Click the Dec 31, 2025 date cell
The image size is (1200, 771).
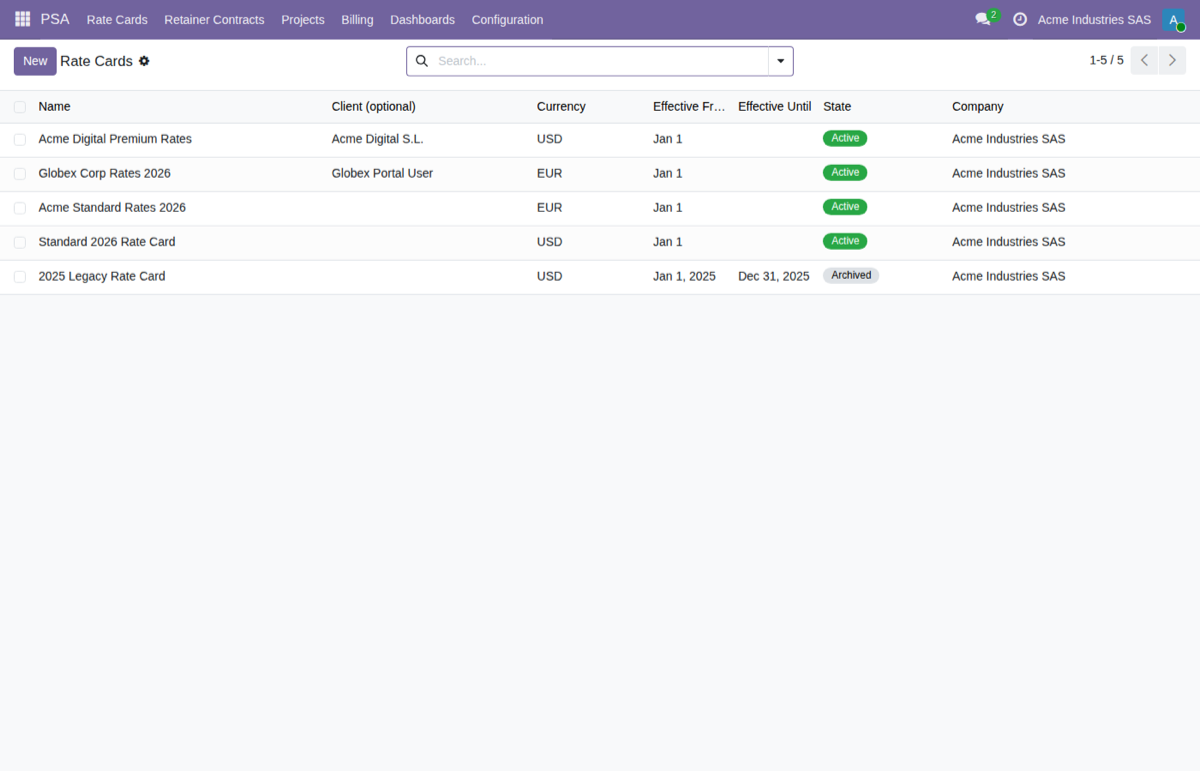pyautogui.click(x=774, y=276)
